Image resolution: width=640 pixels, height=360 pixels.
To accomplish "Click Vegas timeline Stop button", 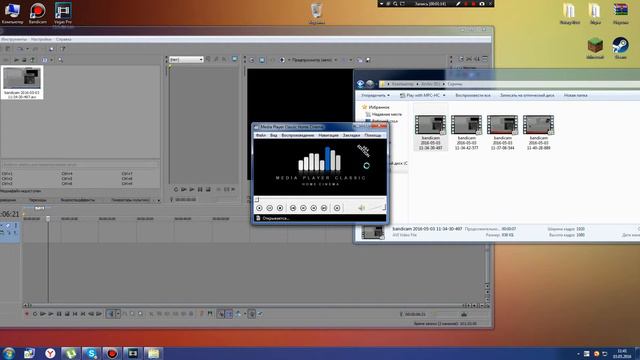I will (67, 314).
